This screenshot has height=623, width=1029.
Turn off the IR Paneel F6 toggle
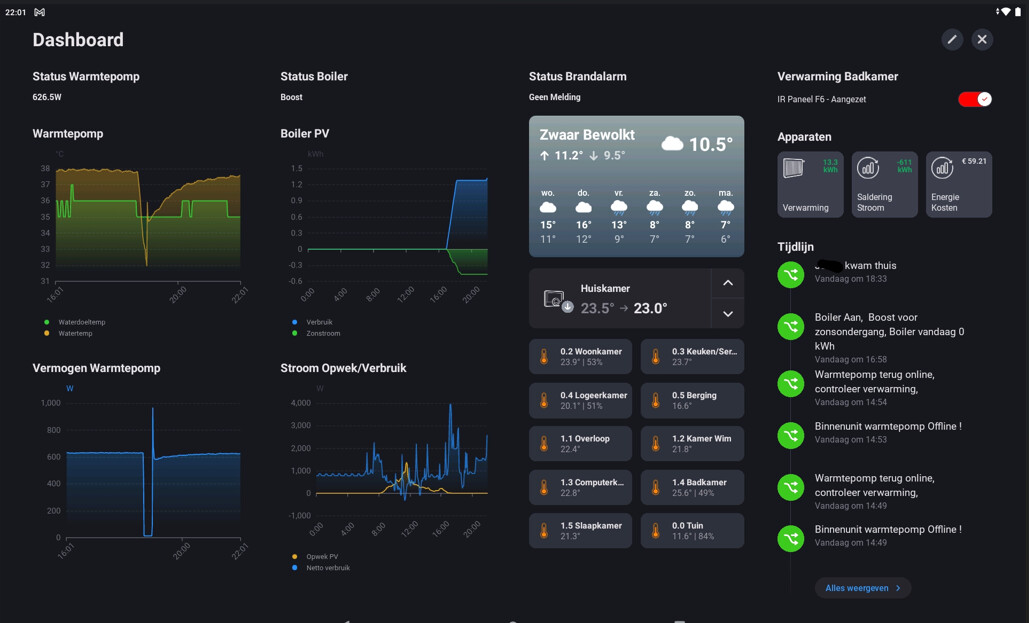click(975, 99)
